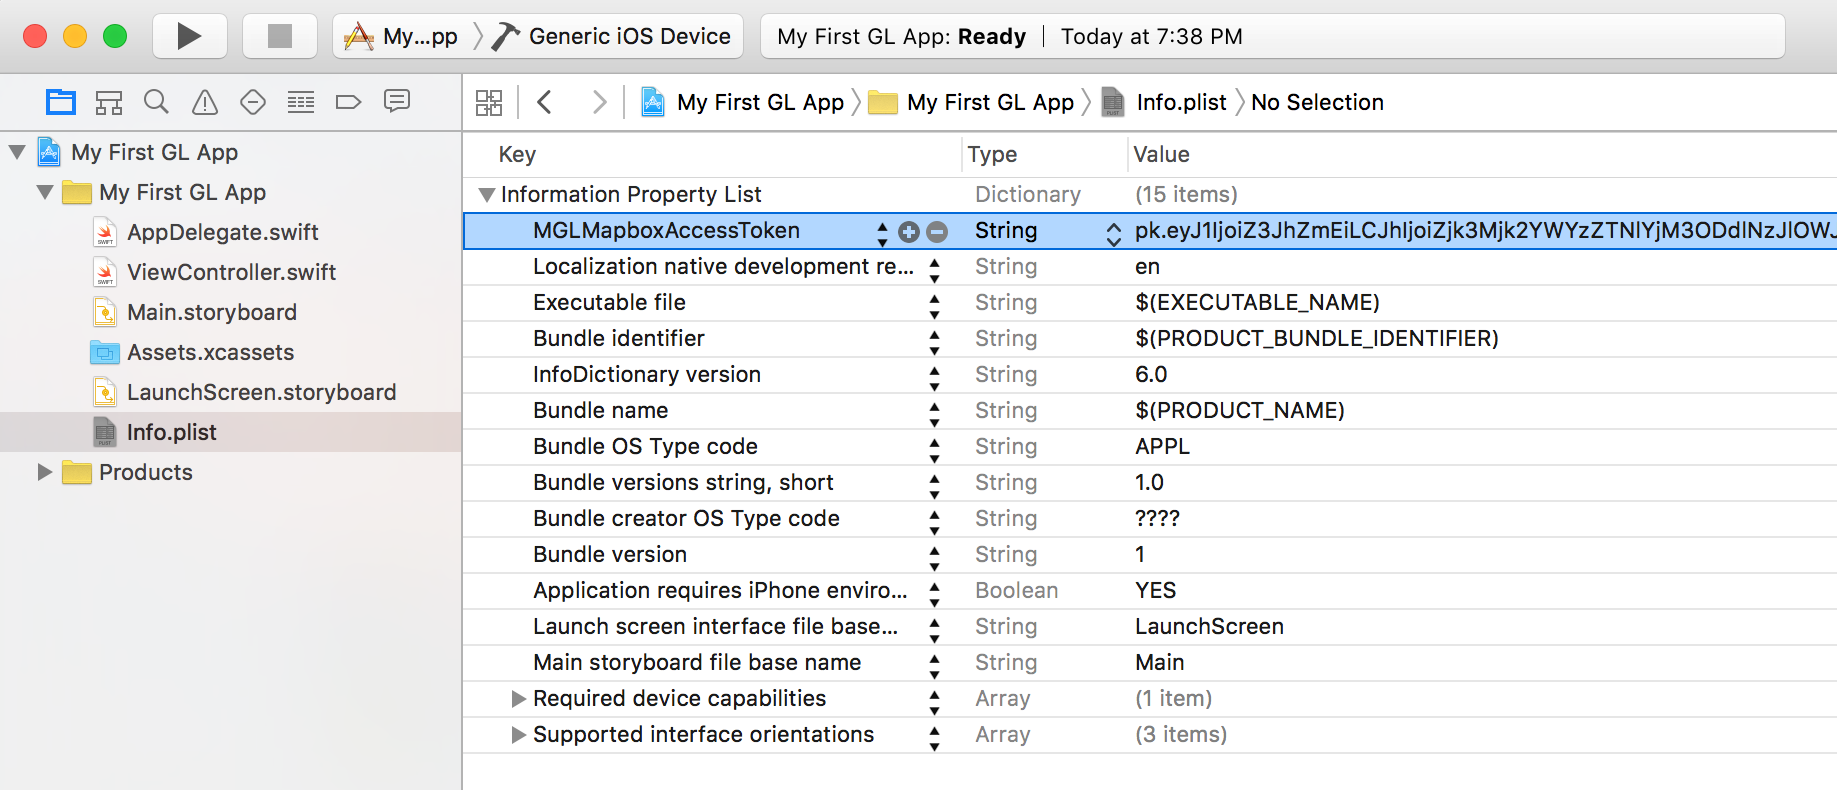Viewport: 1837px width, 790px height.
Task: Click the Run (play) button
Action: [189, 37]
